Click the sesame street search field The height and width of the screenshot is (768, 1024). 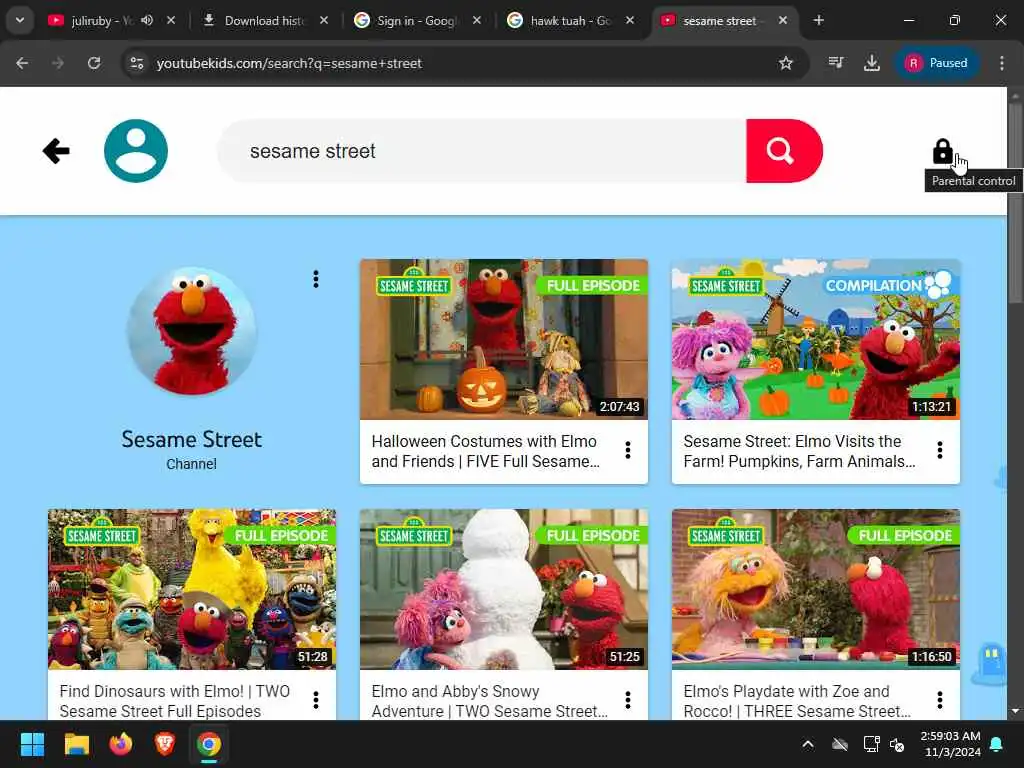point(482,151)
